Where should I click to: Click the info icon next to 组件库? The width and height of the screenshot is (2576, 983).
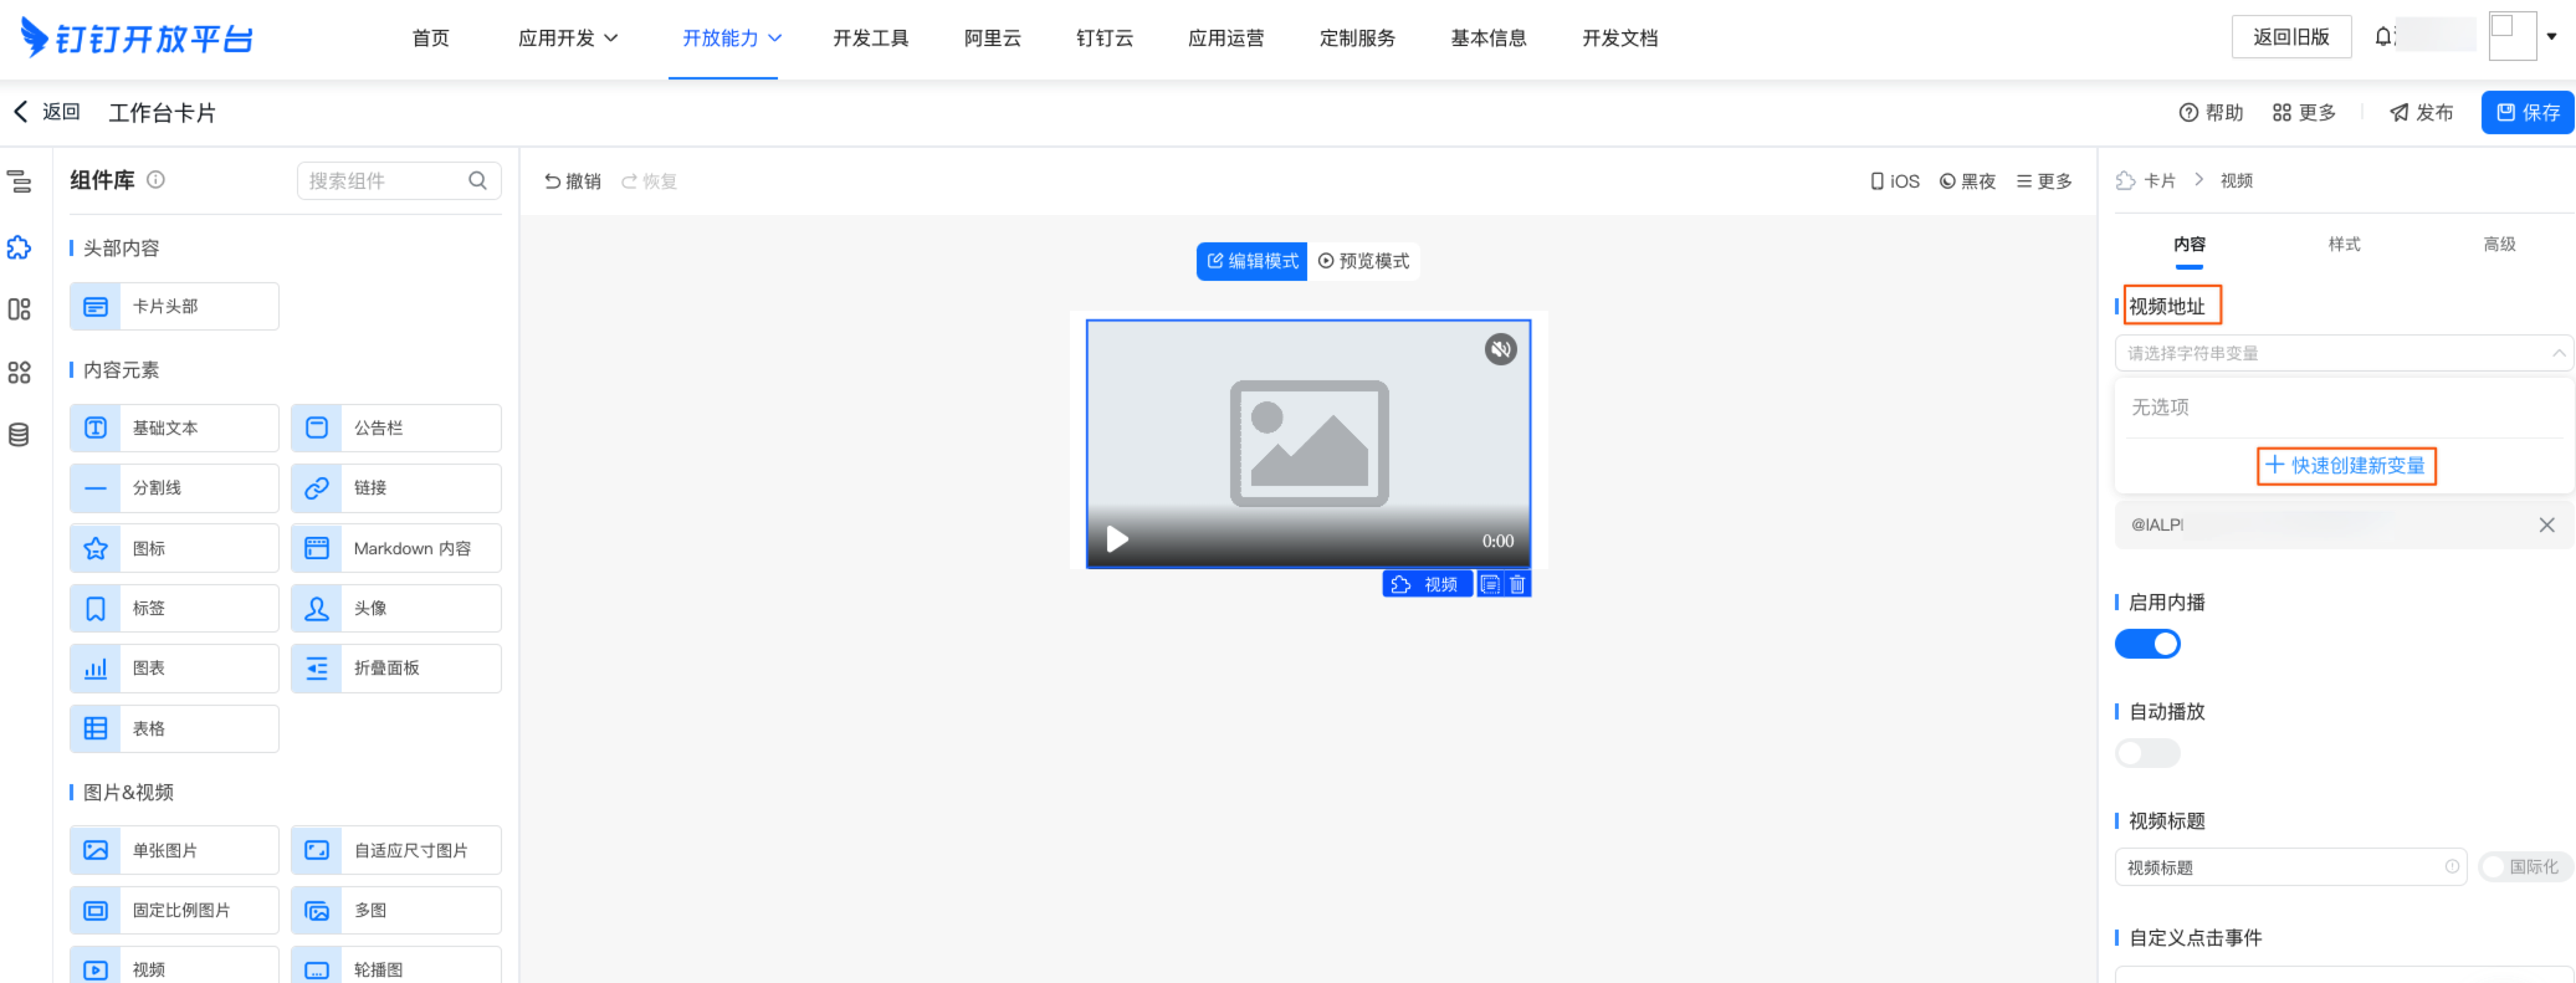pyautogui.click(x=156, y=179)
